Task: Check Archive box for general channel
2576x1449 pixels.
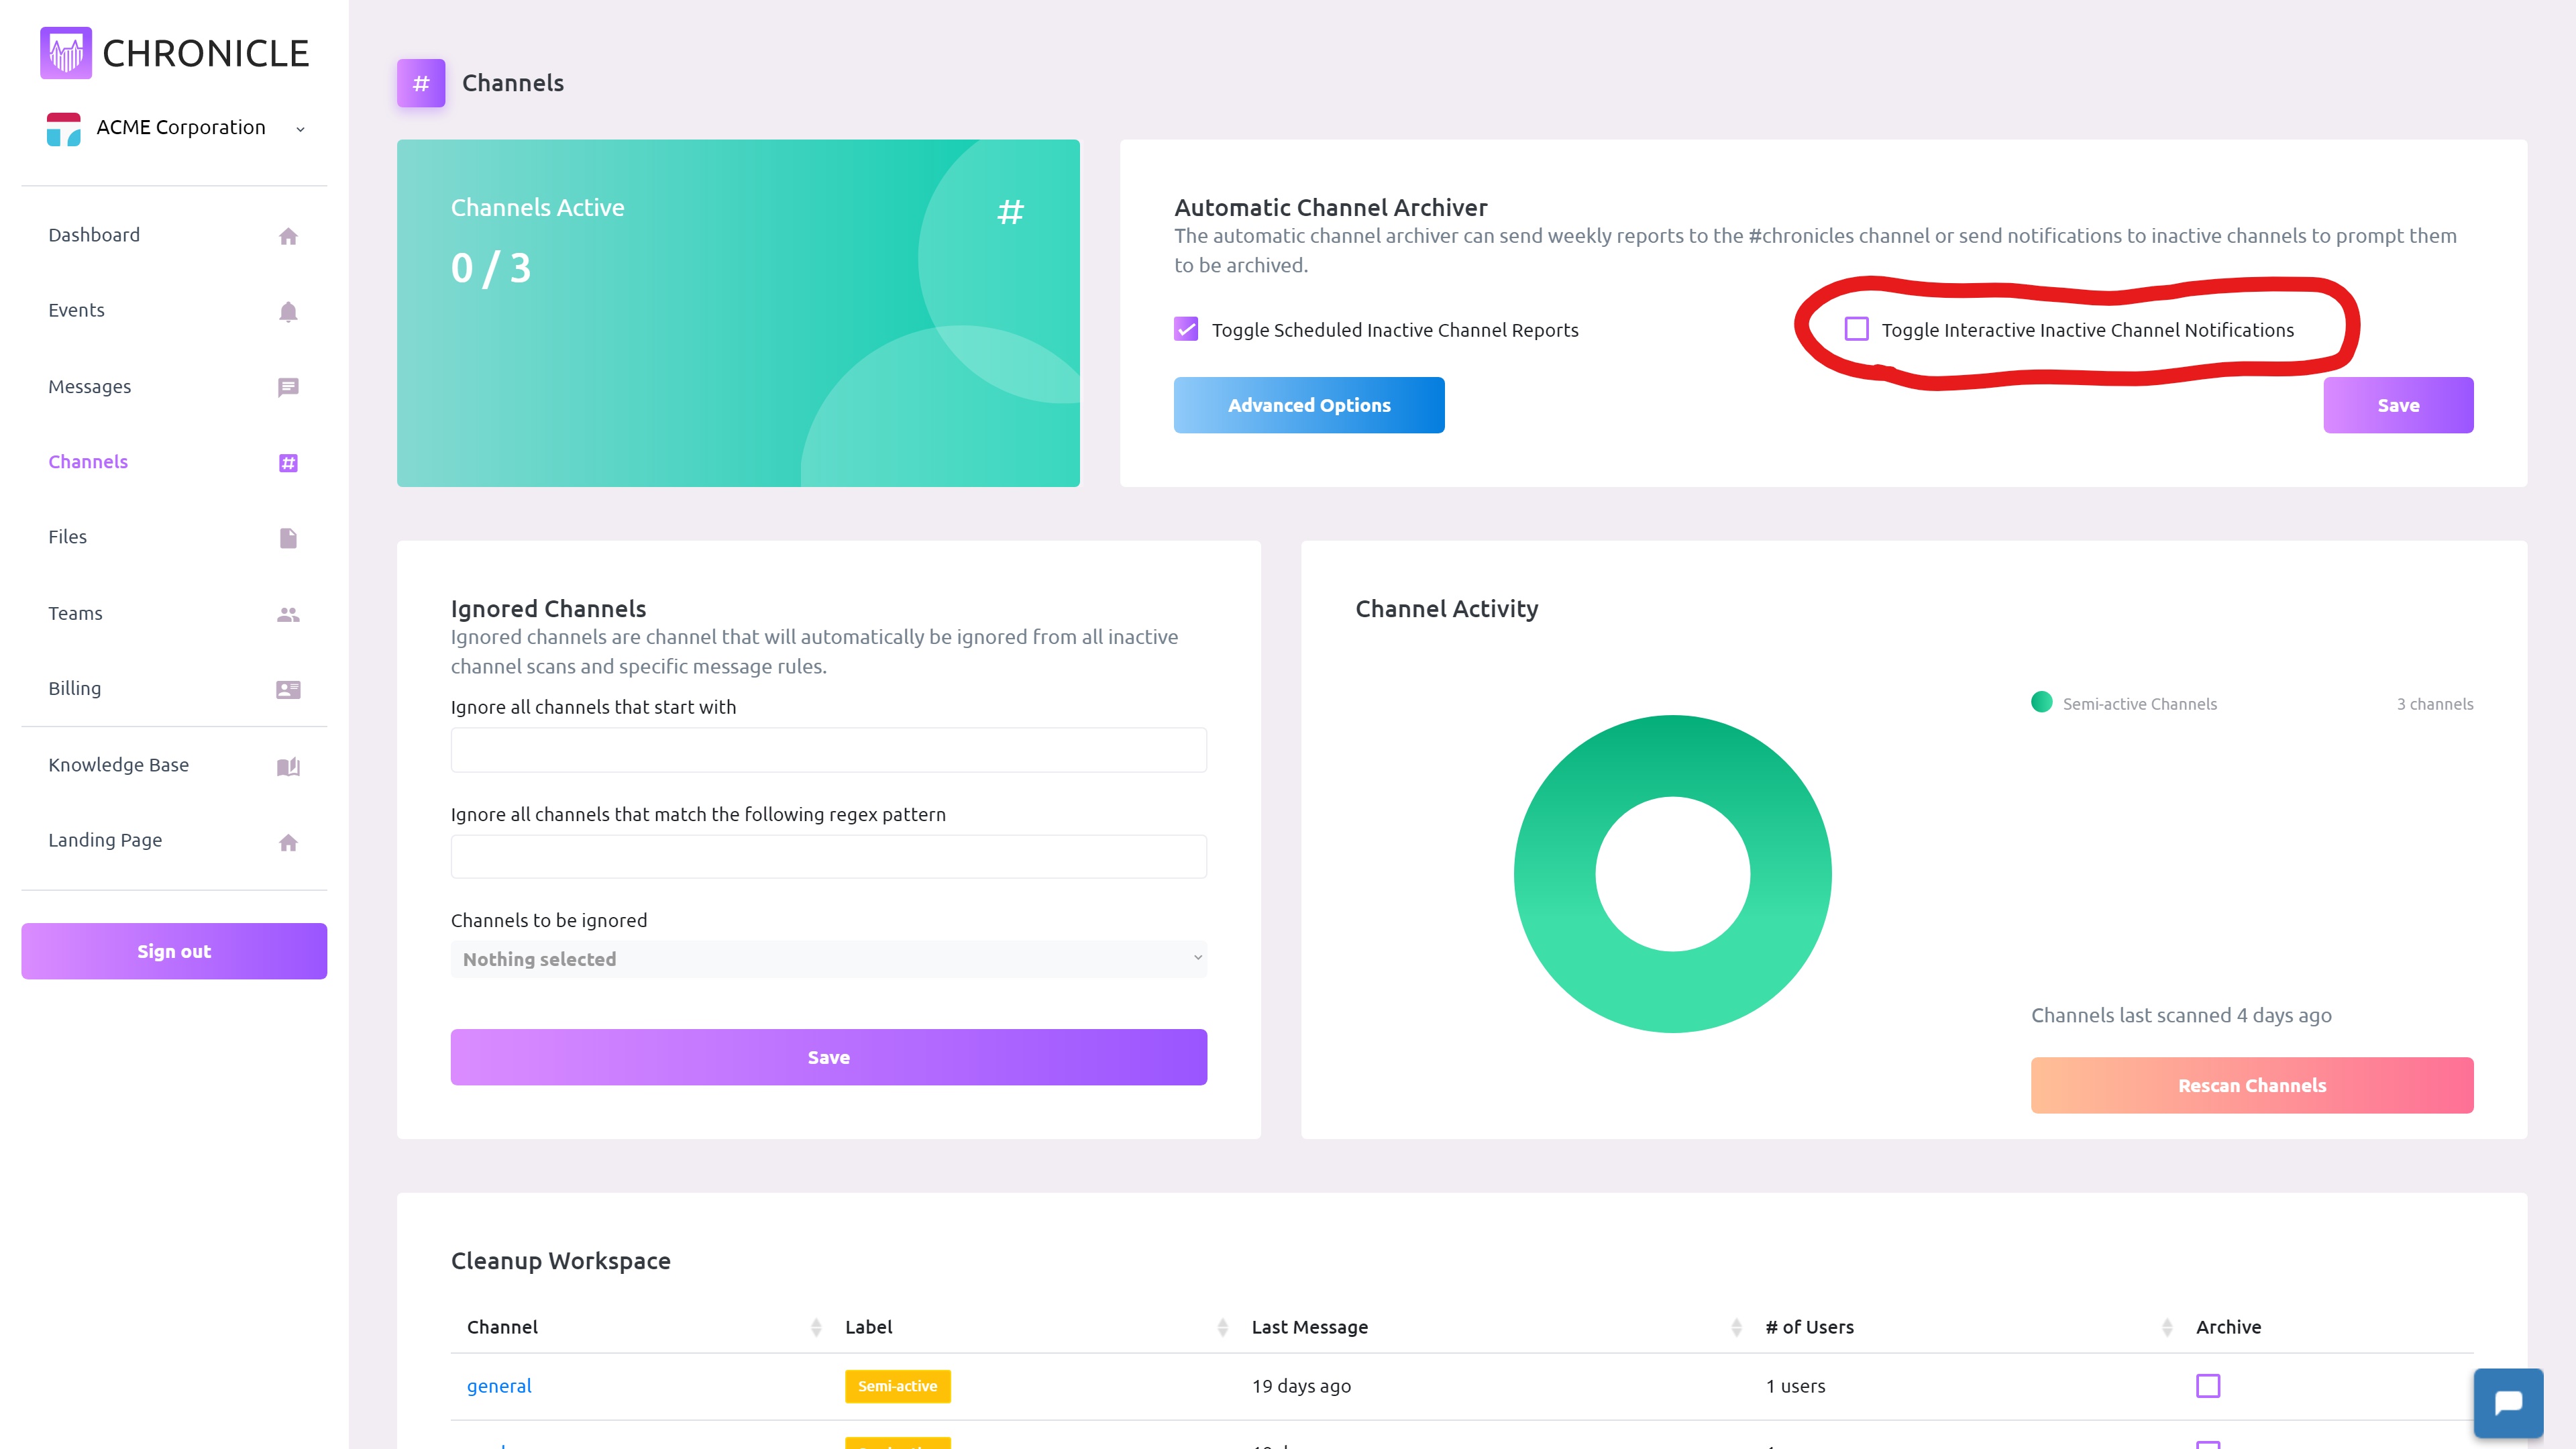Action: coord(2208,1385)
